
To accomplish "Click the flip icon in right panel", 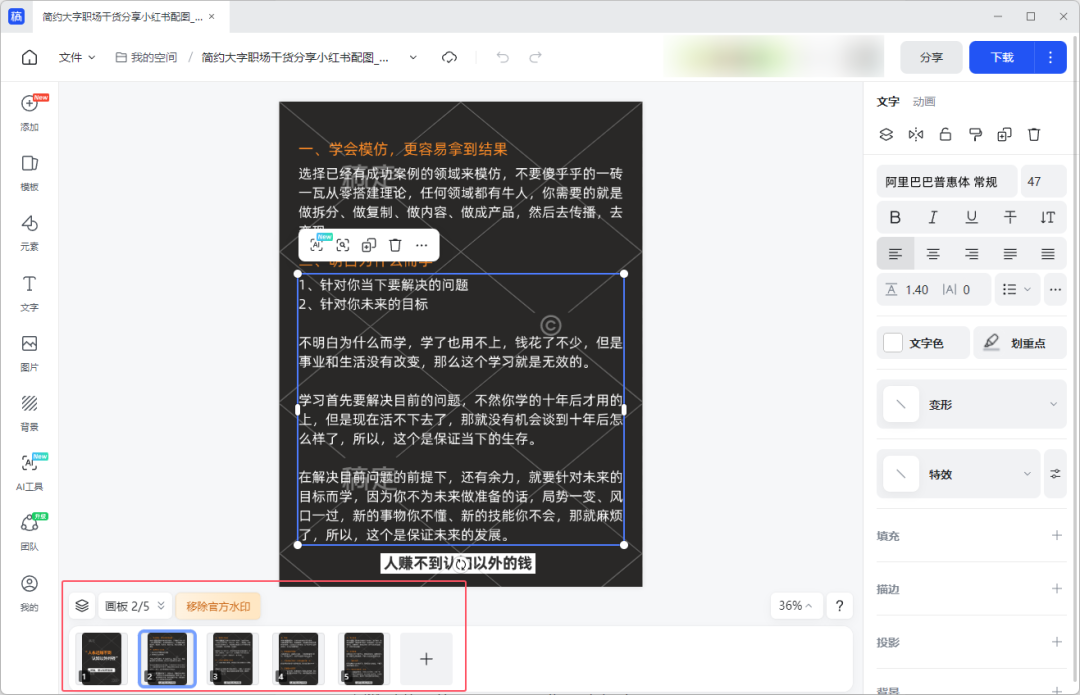I will tap(915, 134).
